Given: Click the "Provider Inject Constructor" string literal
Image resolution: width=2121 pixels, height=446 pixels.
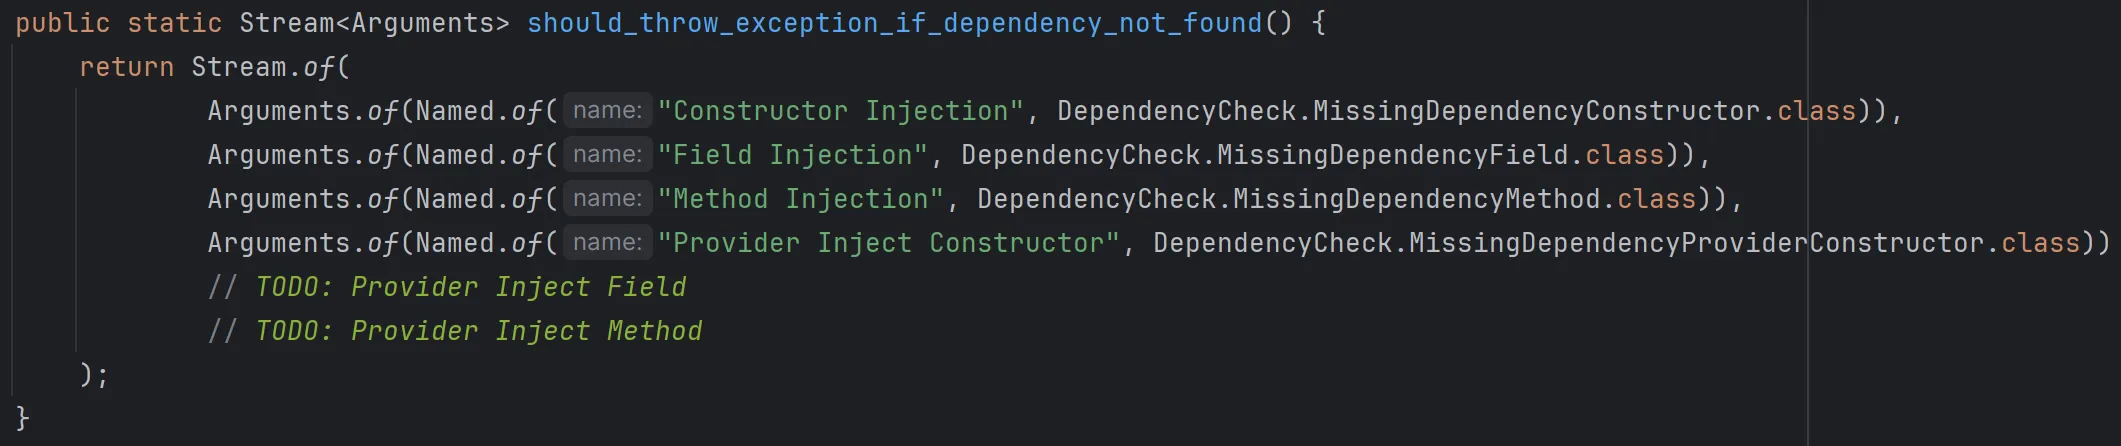Looking at the screenshot, I should 889,243.
